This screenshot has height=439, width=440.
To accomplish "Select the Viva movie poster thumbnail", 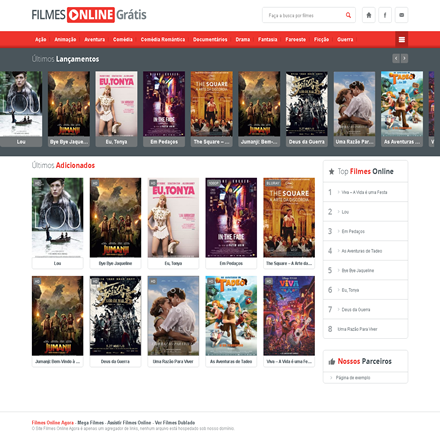I will coord(289,316).
